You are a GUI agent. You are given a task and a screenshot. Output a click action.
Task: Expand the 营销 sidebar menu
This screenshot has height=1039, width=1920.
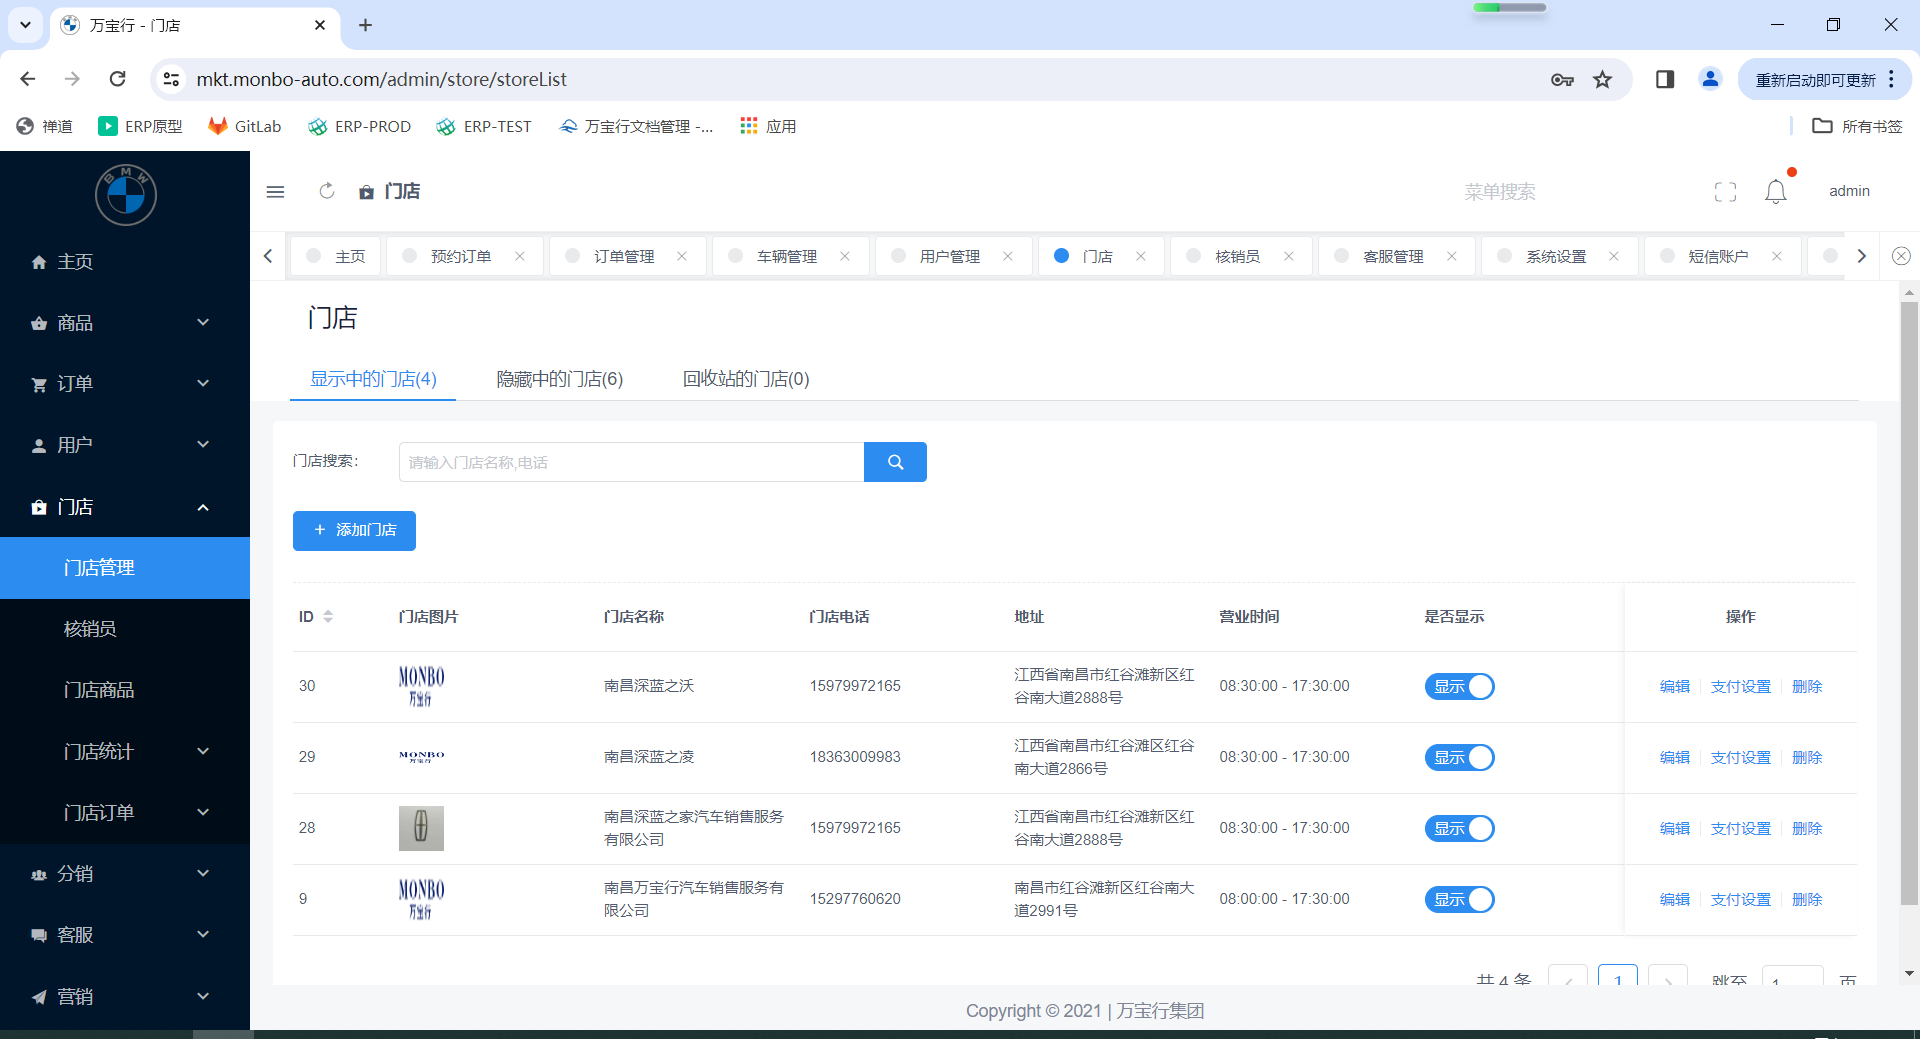[125, 997]
